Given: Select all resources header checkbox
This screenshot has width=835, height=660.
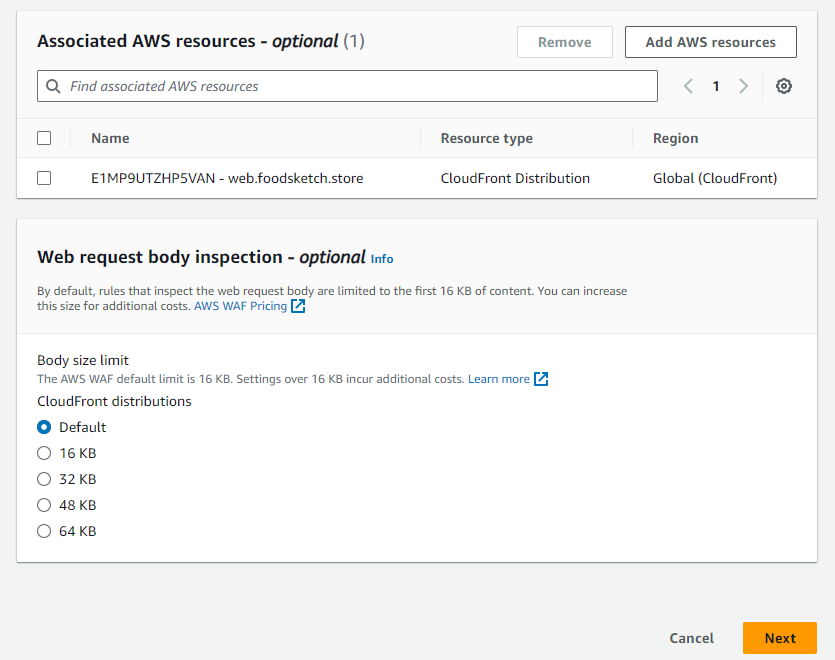Looking at the screenshot, I should click(x=44, y=138).
